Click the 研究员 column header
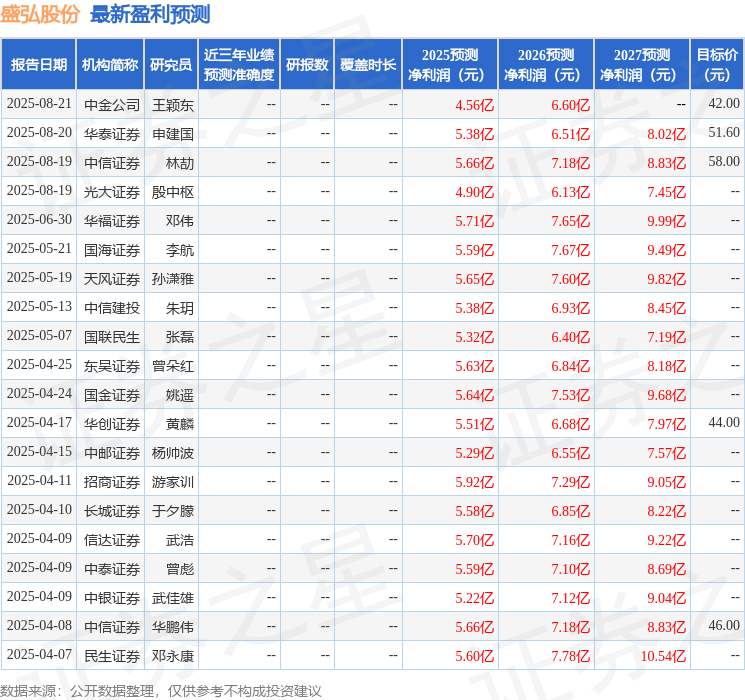745x700 pixels. tap(171, 65)
